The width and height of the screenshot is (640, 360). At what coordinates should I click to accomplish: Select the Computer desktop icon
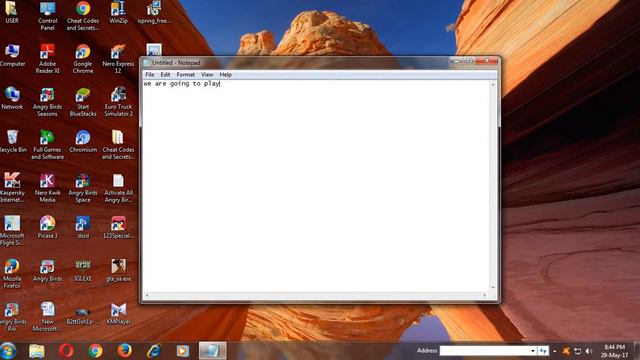tap(12, 55)
